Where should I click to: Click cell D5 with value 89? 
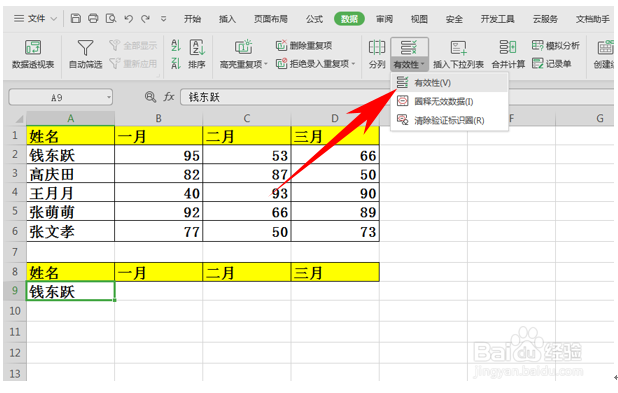[x=335, y=212]
